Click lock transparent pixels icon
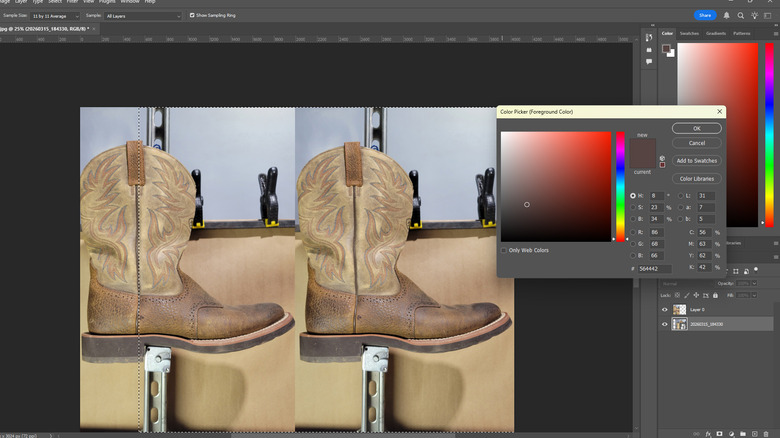 (677, 295)
